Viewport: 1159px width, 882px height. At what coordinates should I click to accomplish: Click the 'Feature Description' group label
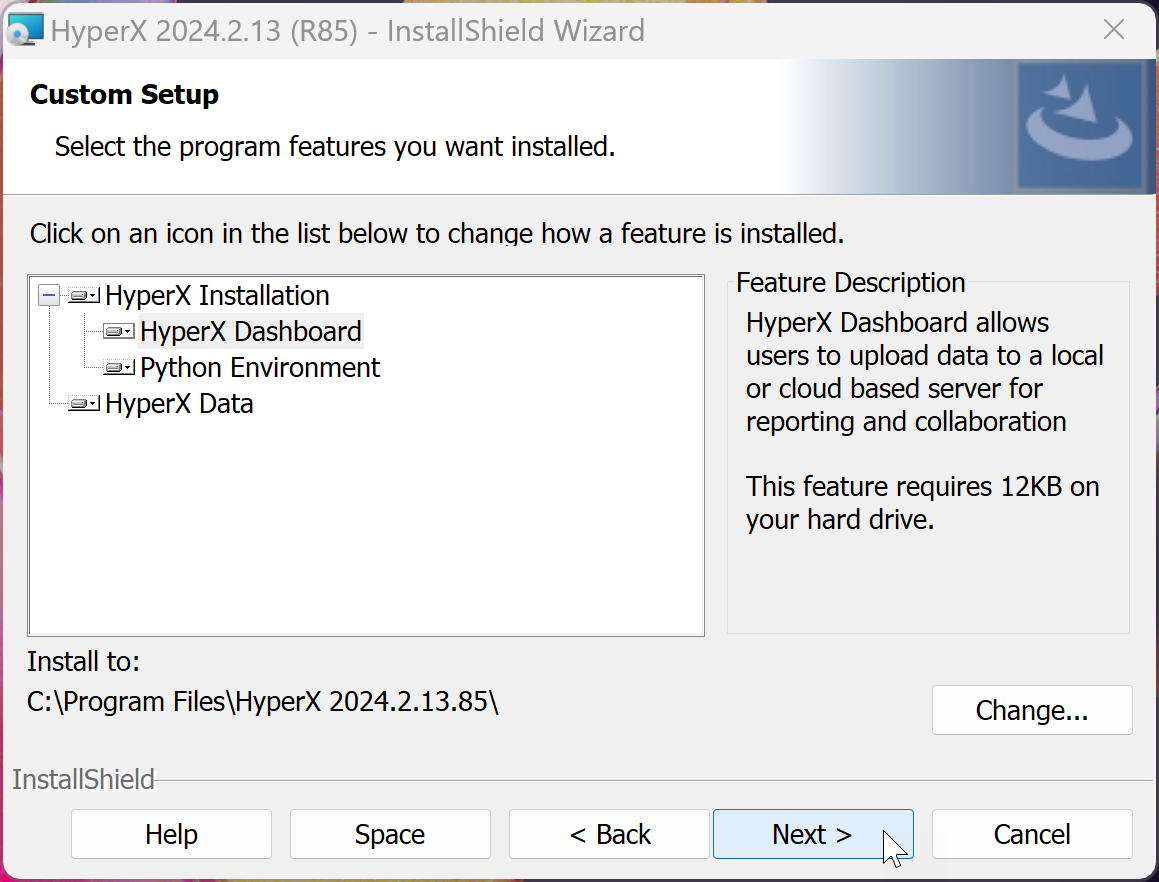[851, 282]
